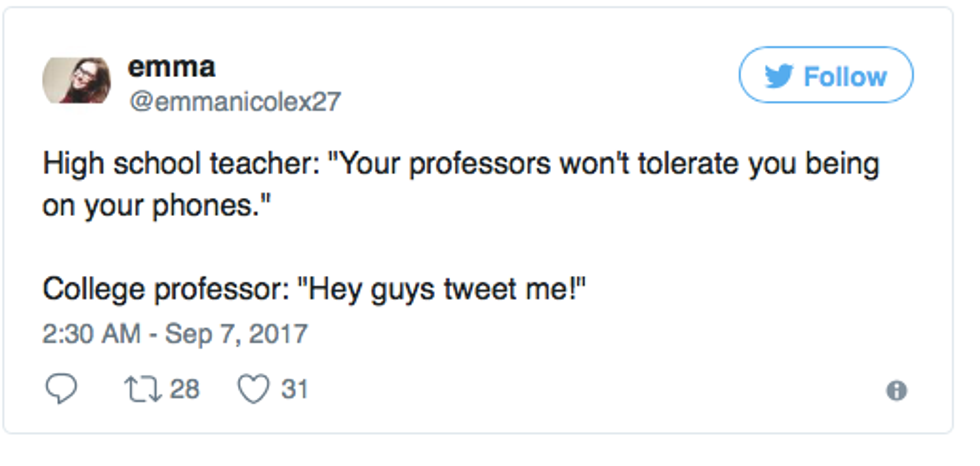
Task: Visit the @emmanicolex27 handle
Action: pos(234,101)
